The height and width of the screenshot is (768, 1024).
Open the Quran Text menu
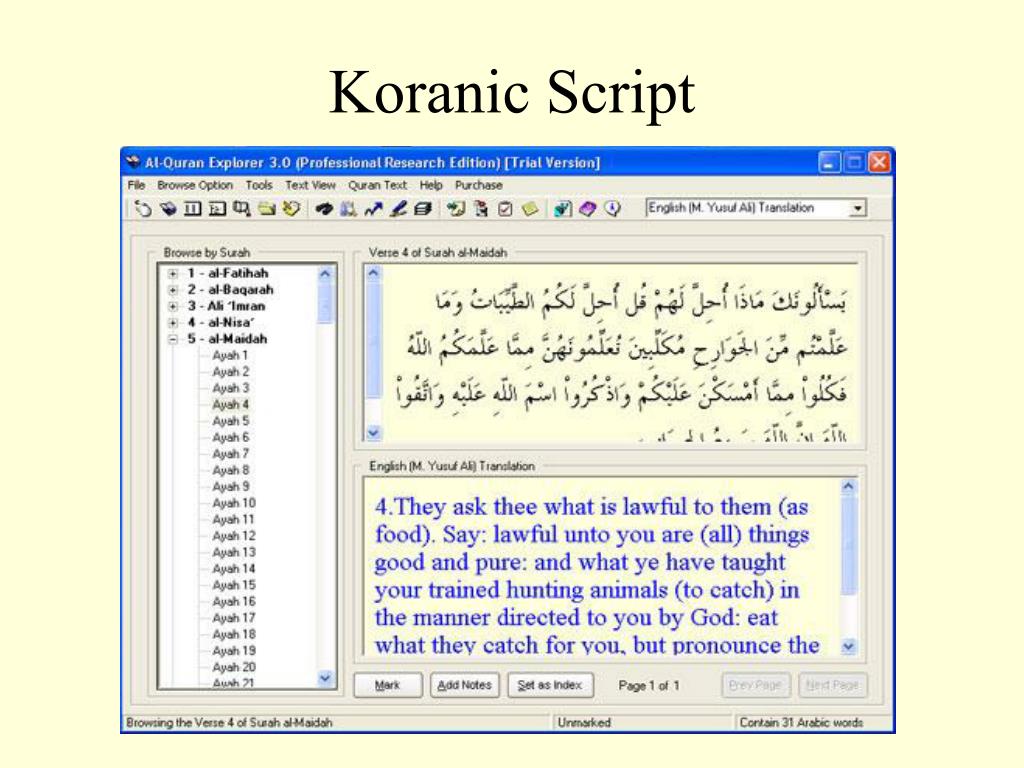[x=377, y=185]
